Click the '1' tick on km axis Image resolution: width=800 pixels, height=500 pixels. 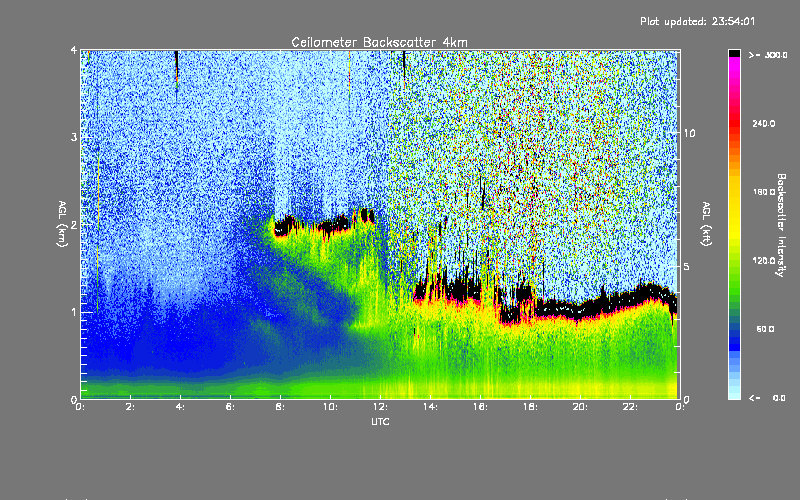(x=74, y=312)
